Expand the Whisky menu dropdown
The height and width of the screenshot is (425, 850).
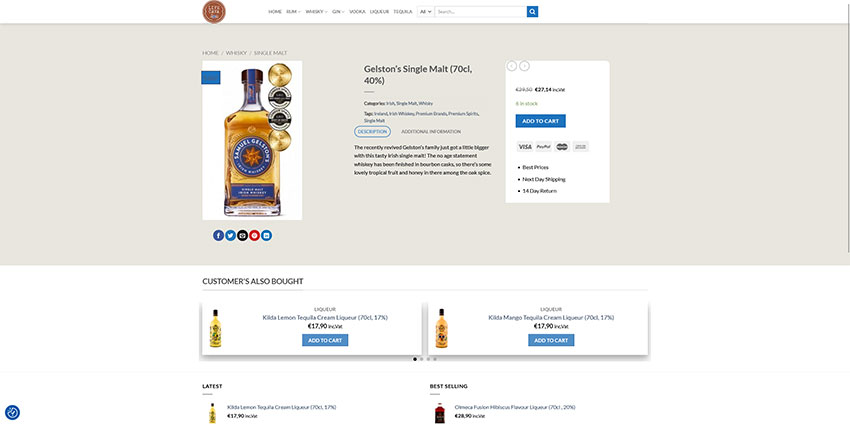pos(316,12)
